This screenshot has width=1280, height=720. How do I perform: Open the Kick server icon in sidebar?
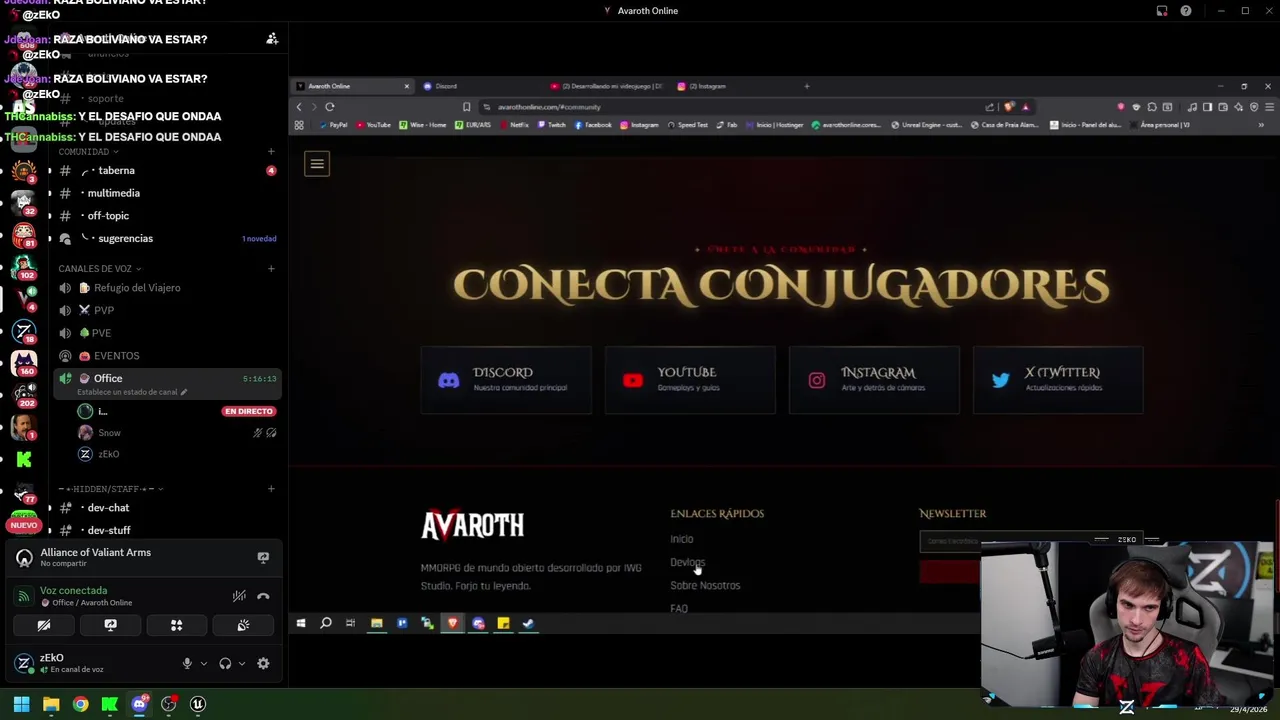pyautogui.click(x=24, y=459)
